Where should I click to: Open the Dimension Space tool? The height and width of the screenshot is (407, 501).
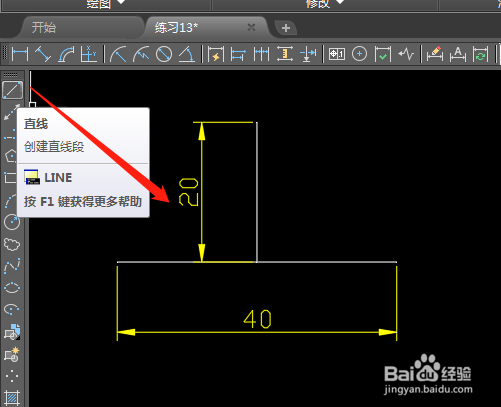285,54
